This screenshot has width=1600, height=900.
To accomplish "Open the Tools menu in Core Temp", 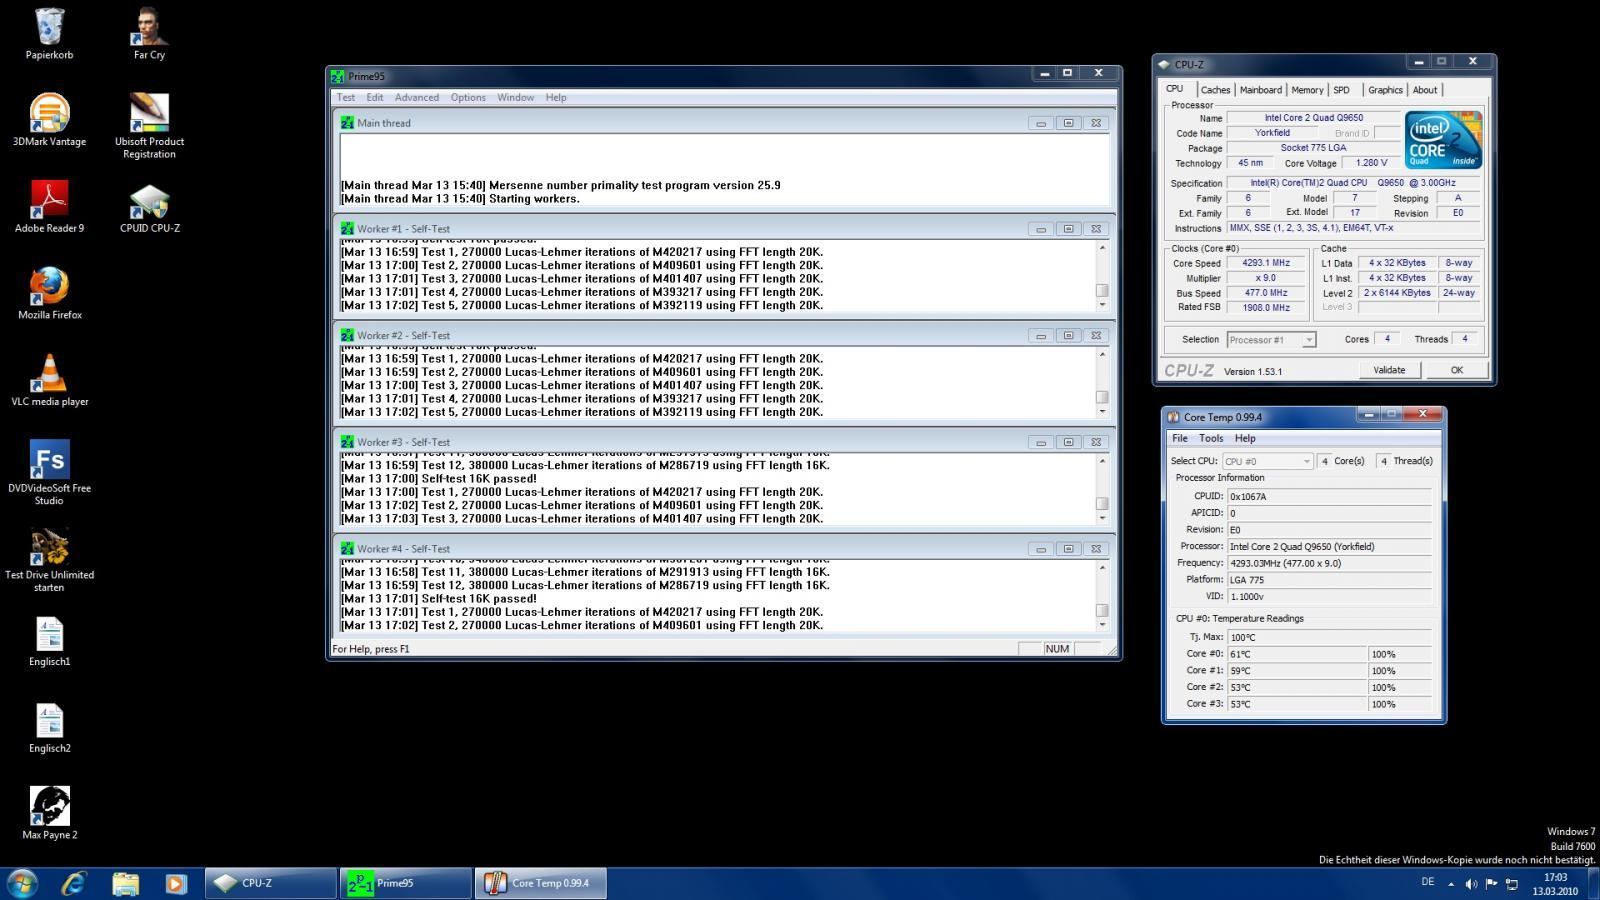I will (x=1211, y=438).
